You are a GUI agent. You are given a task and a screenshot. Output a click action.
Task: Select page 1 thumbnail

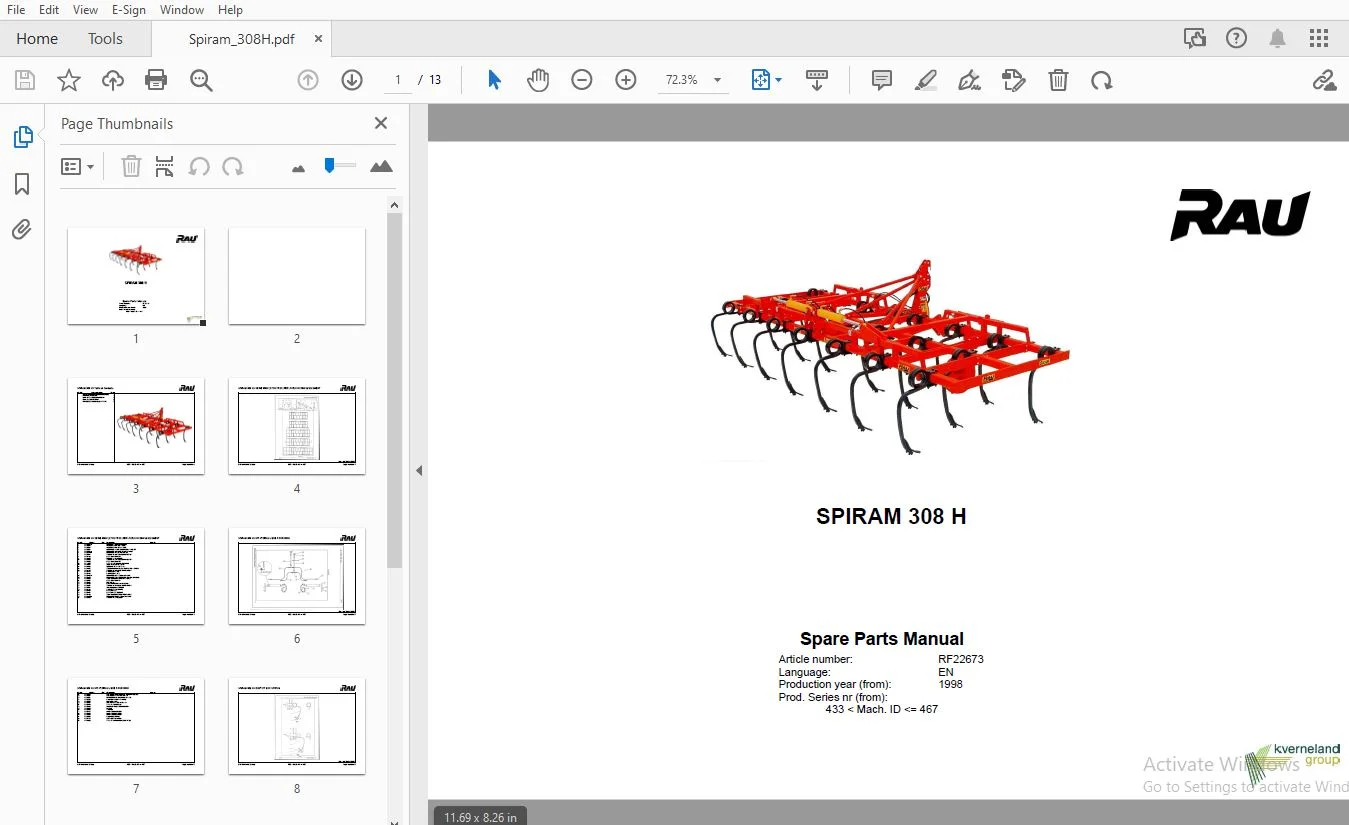click(136, 276)
